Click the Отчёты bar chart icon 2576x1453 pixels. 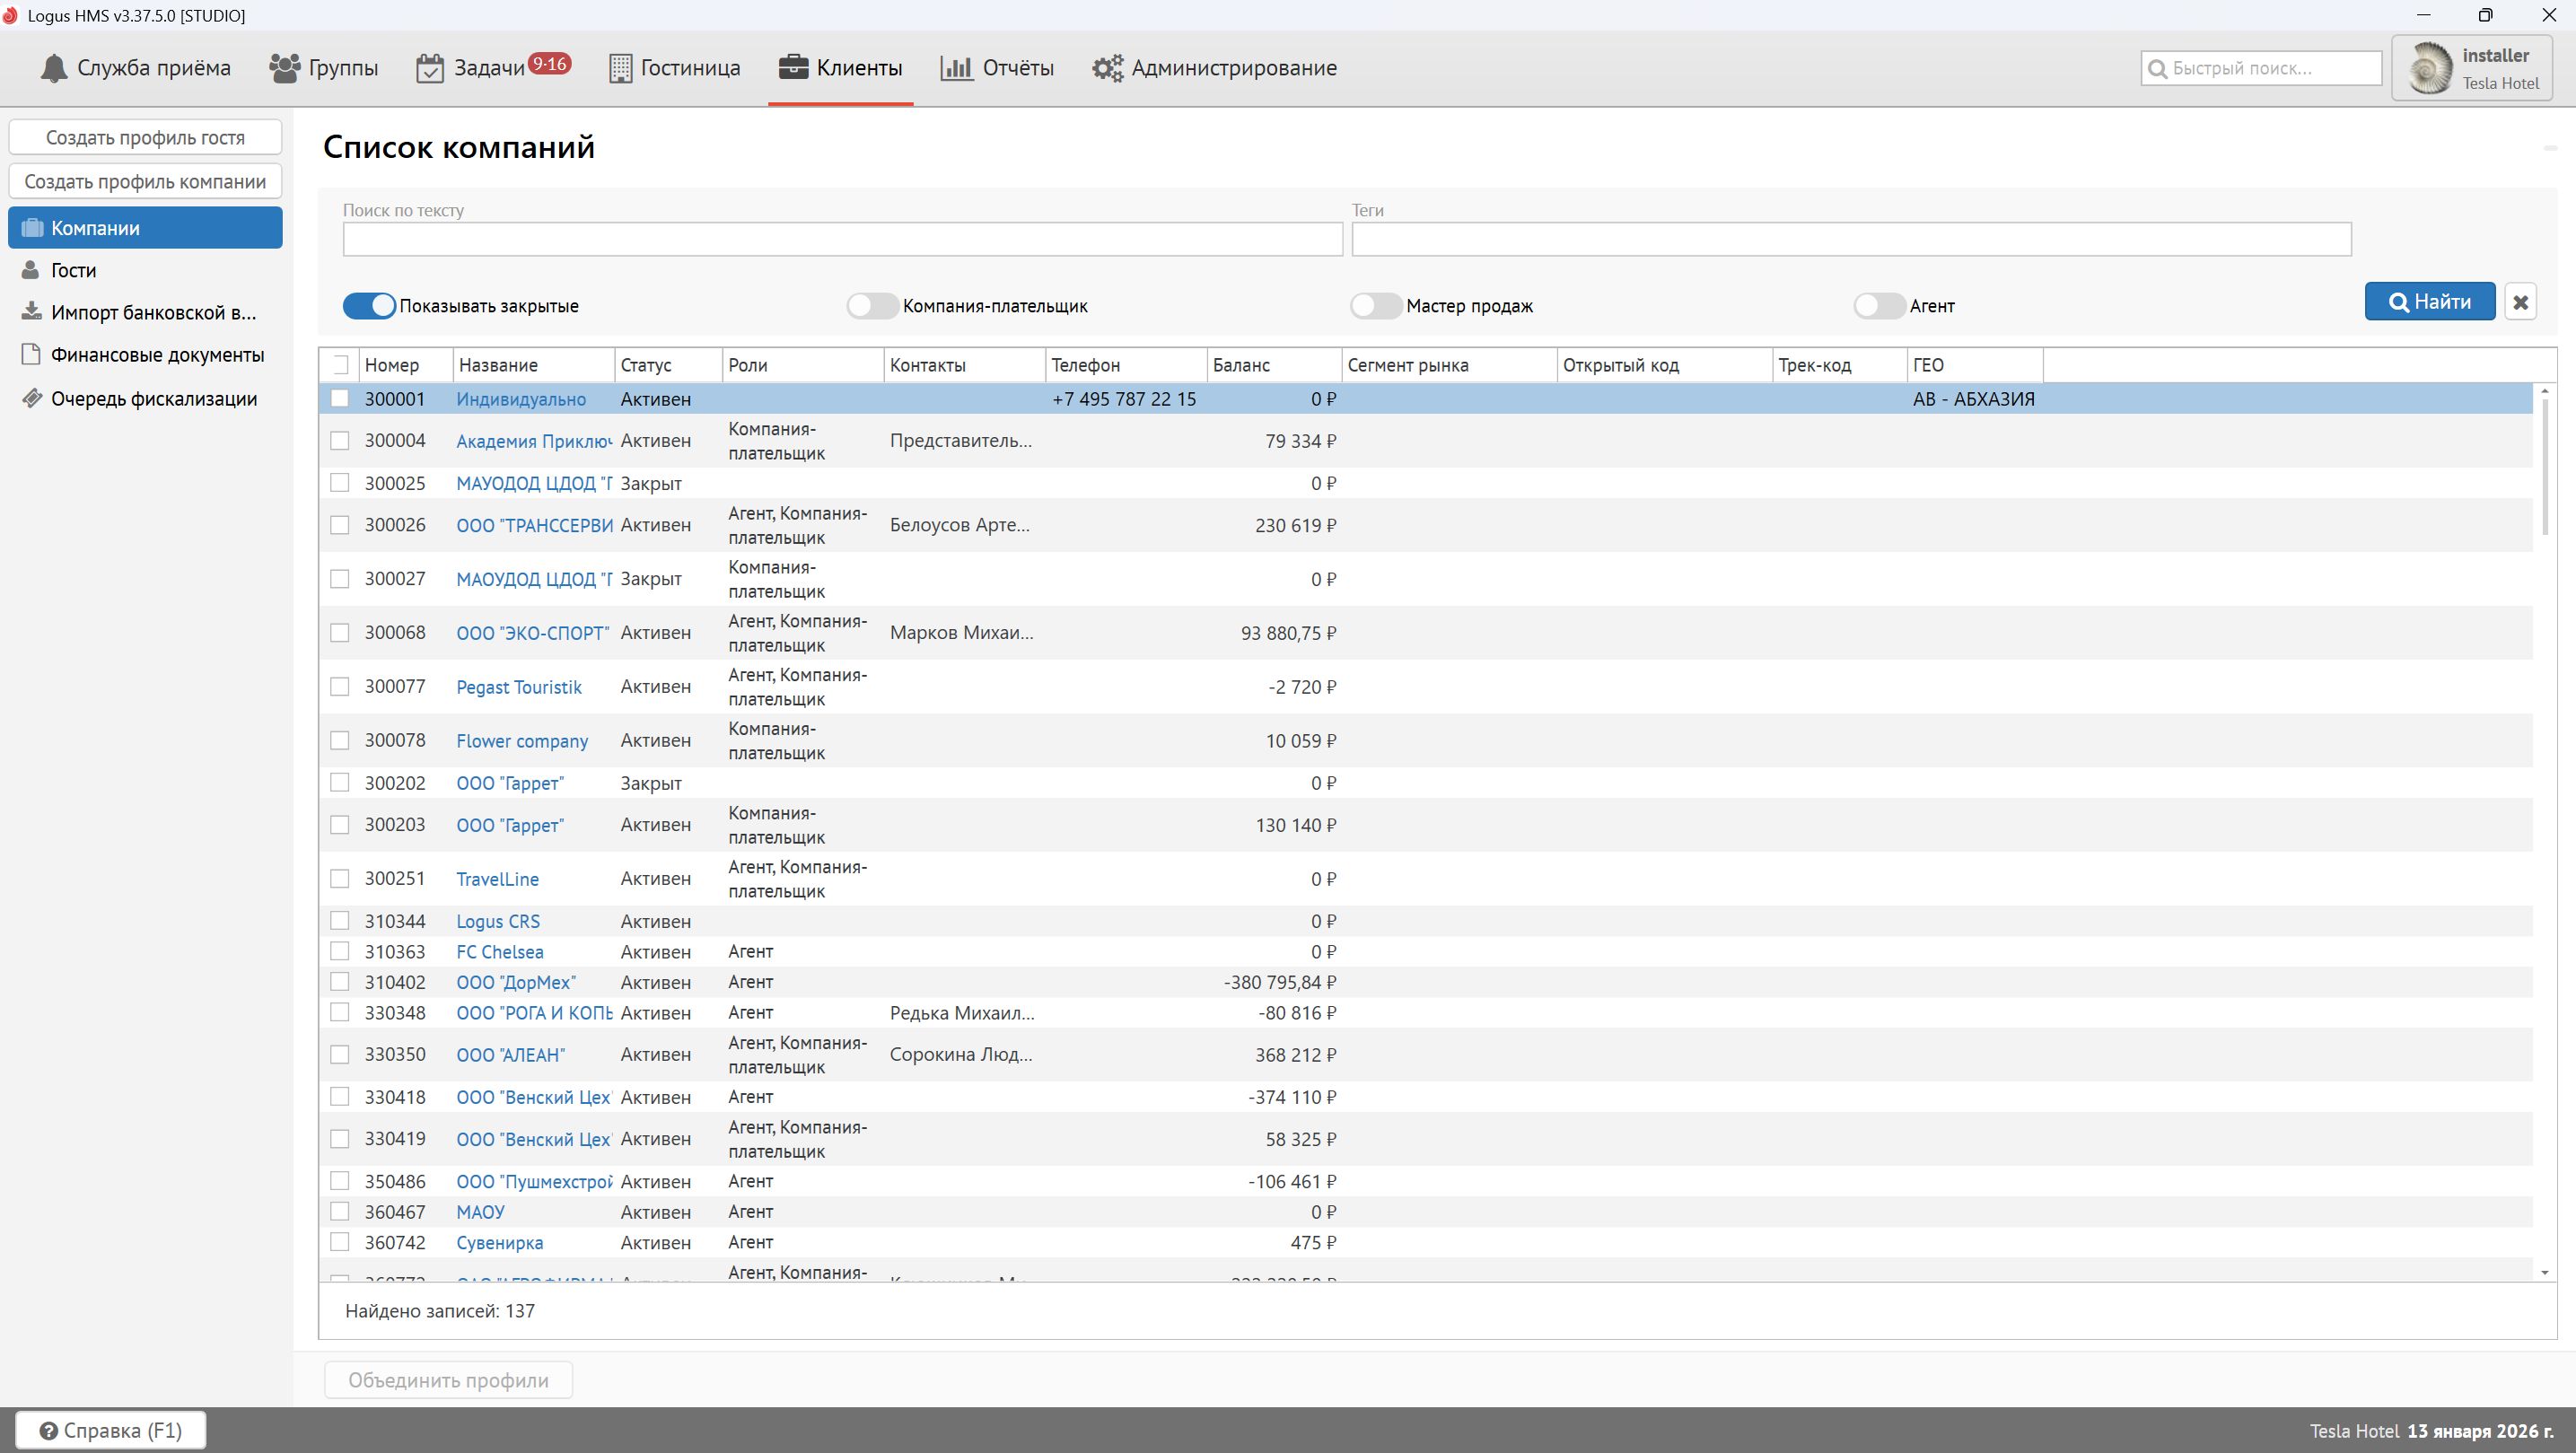click(x=956, y=68)
